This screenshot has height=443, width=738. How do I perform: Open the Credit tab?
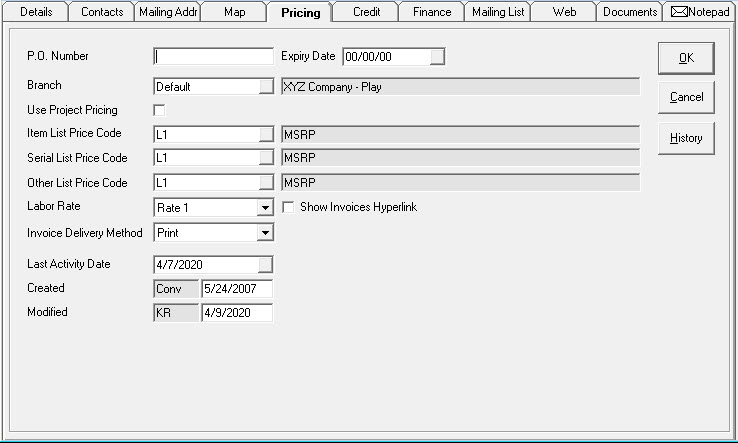(x=366, y=12)
